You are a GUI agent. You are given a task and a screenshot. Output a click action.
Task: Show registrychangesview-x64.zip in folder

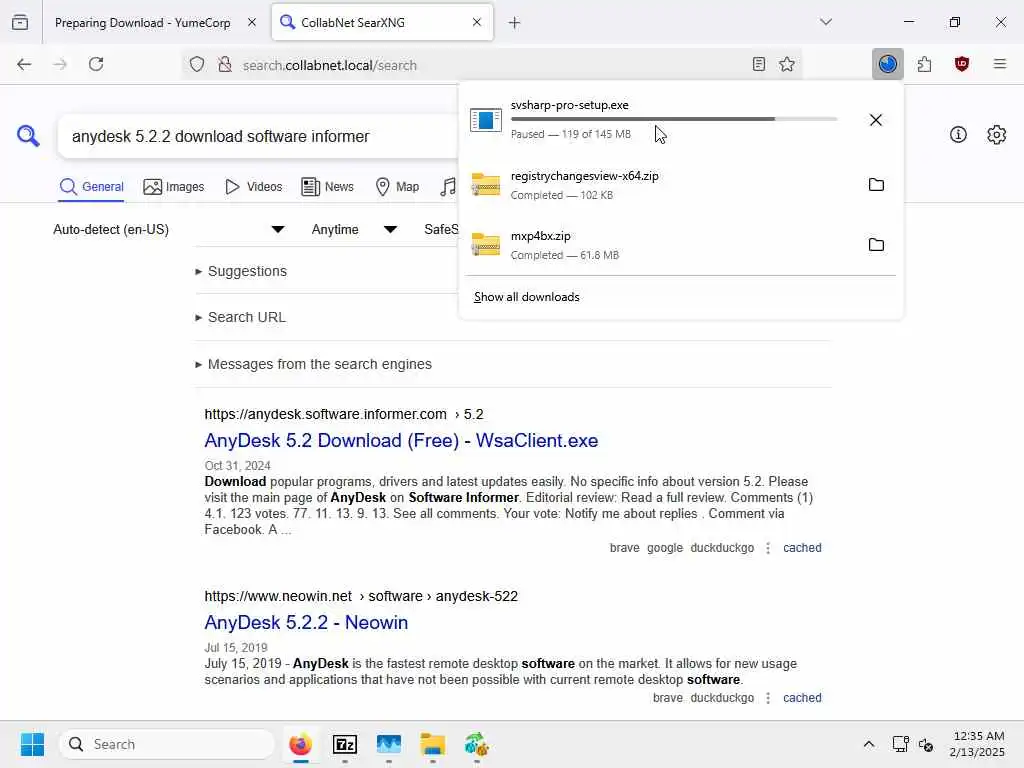coord(876,185)
